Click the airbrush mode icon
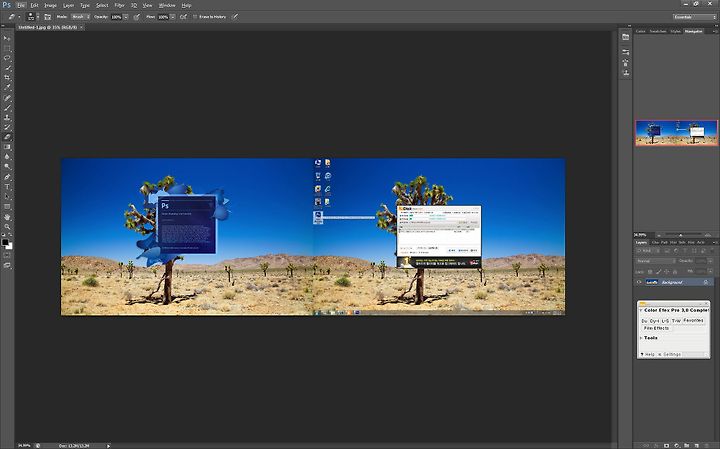The width and height of the screenshot is (720, 449). (183, 17)
